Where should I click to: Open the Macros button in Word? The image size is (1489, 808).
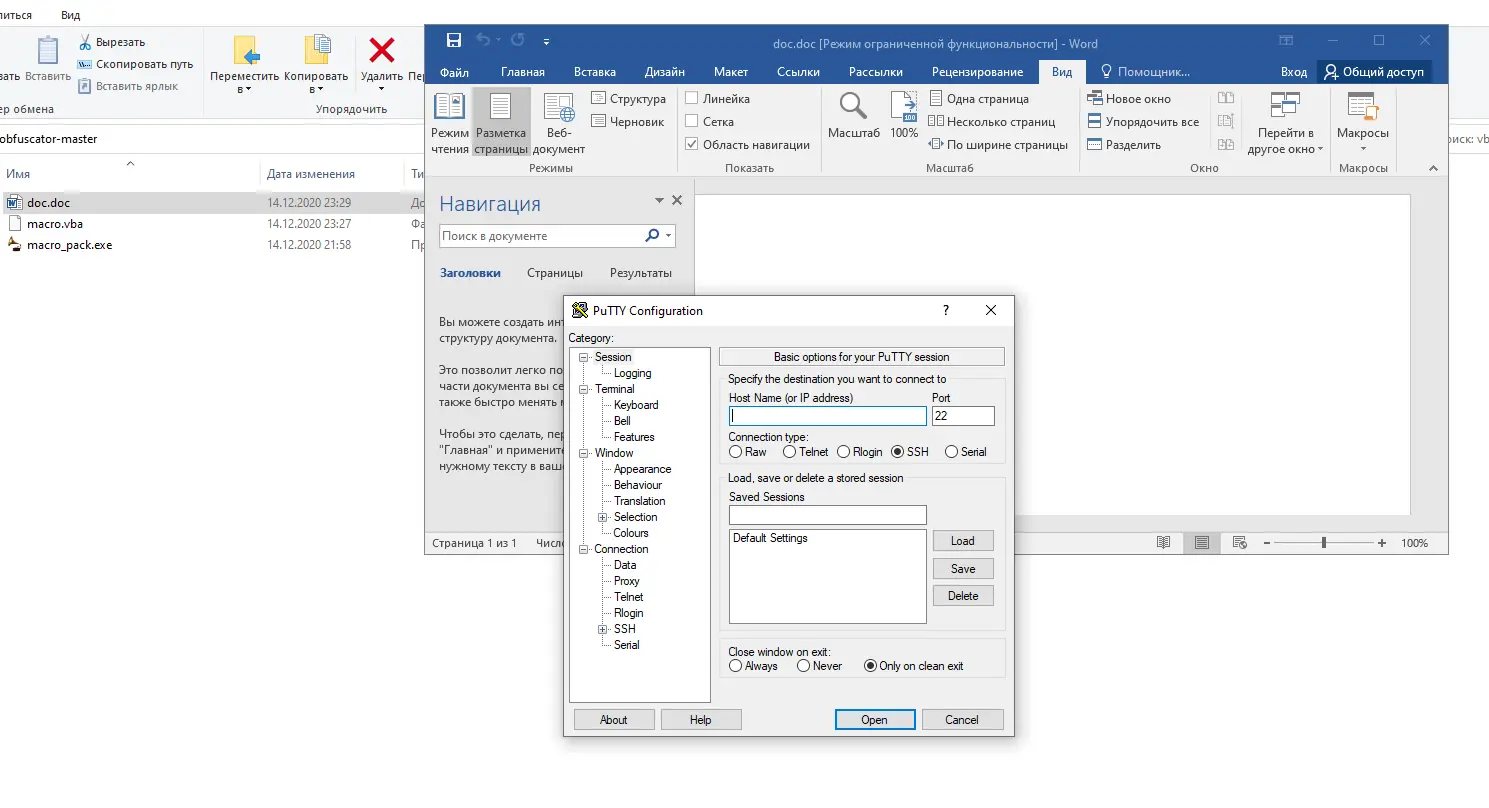[x=1362, y=122]
